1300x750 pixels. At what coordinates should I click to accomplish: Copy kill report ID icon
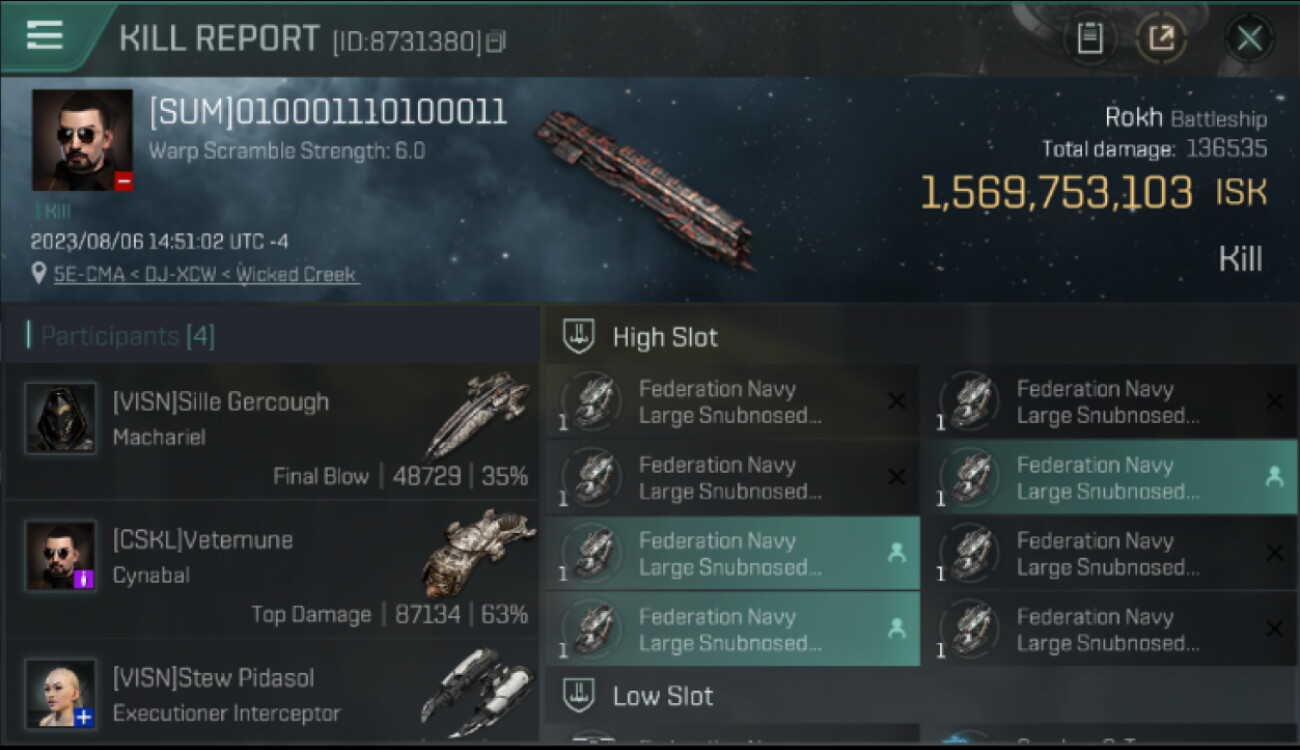[x=497, y=41]
